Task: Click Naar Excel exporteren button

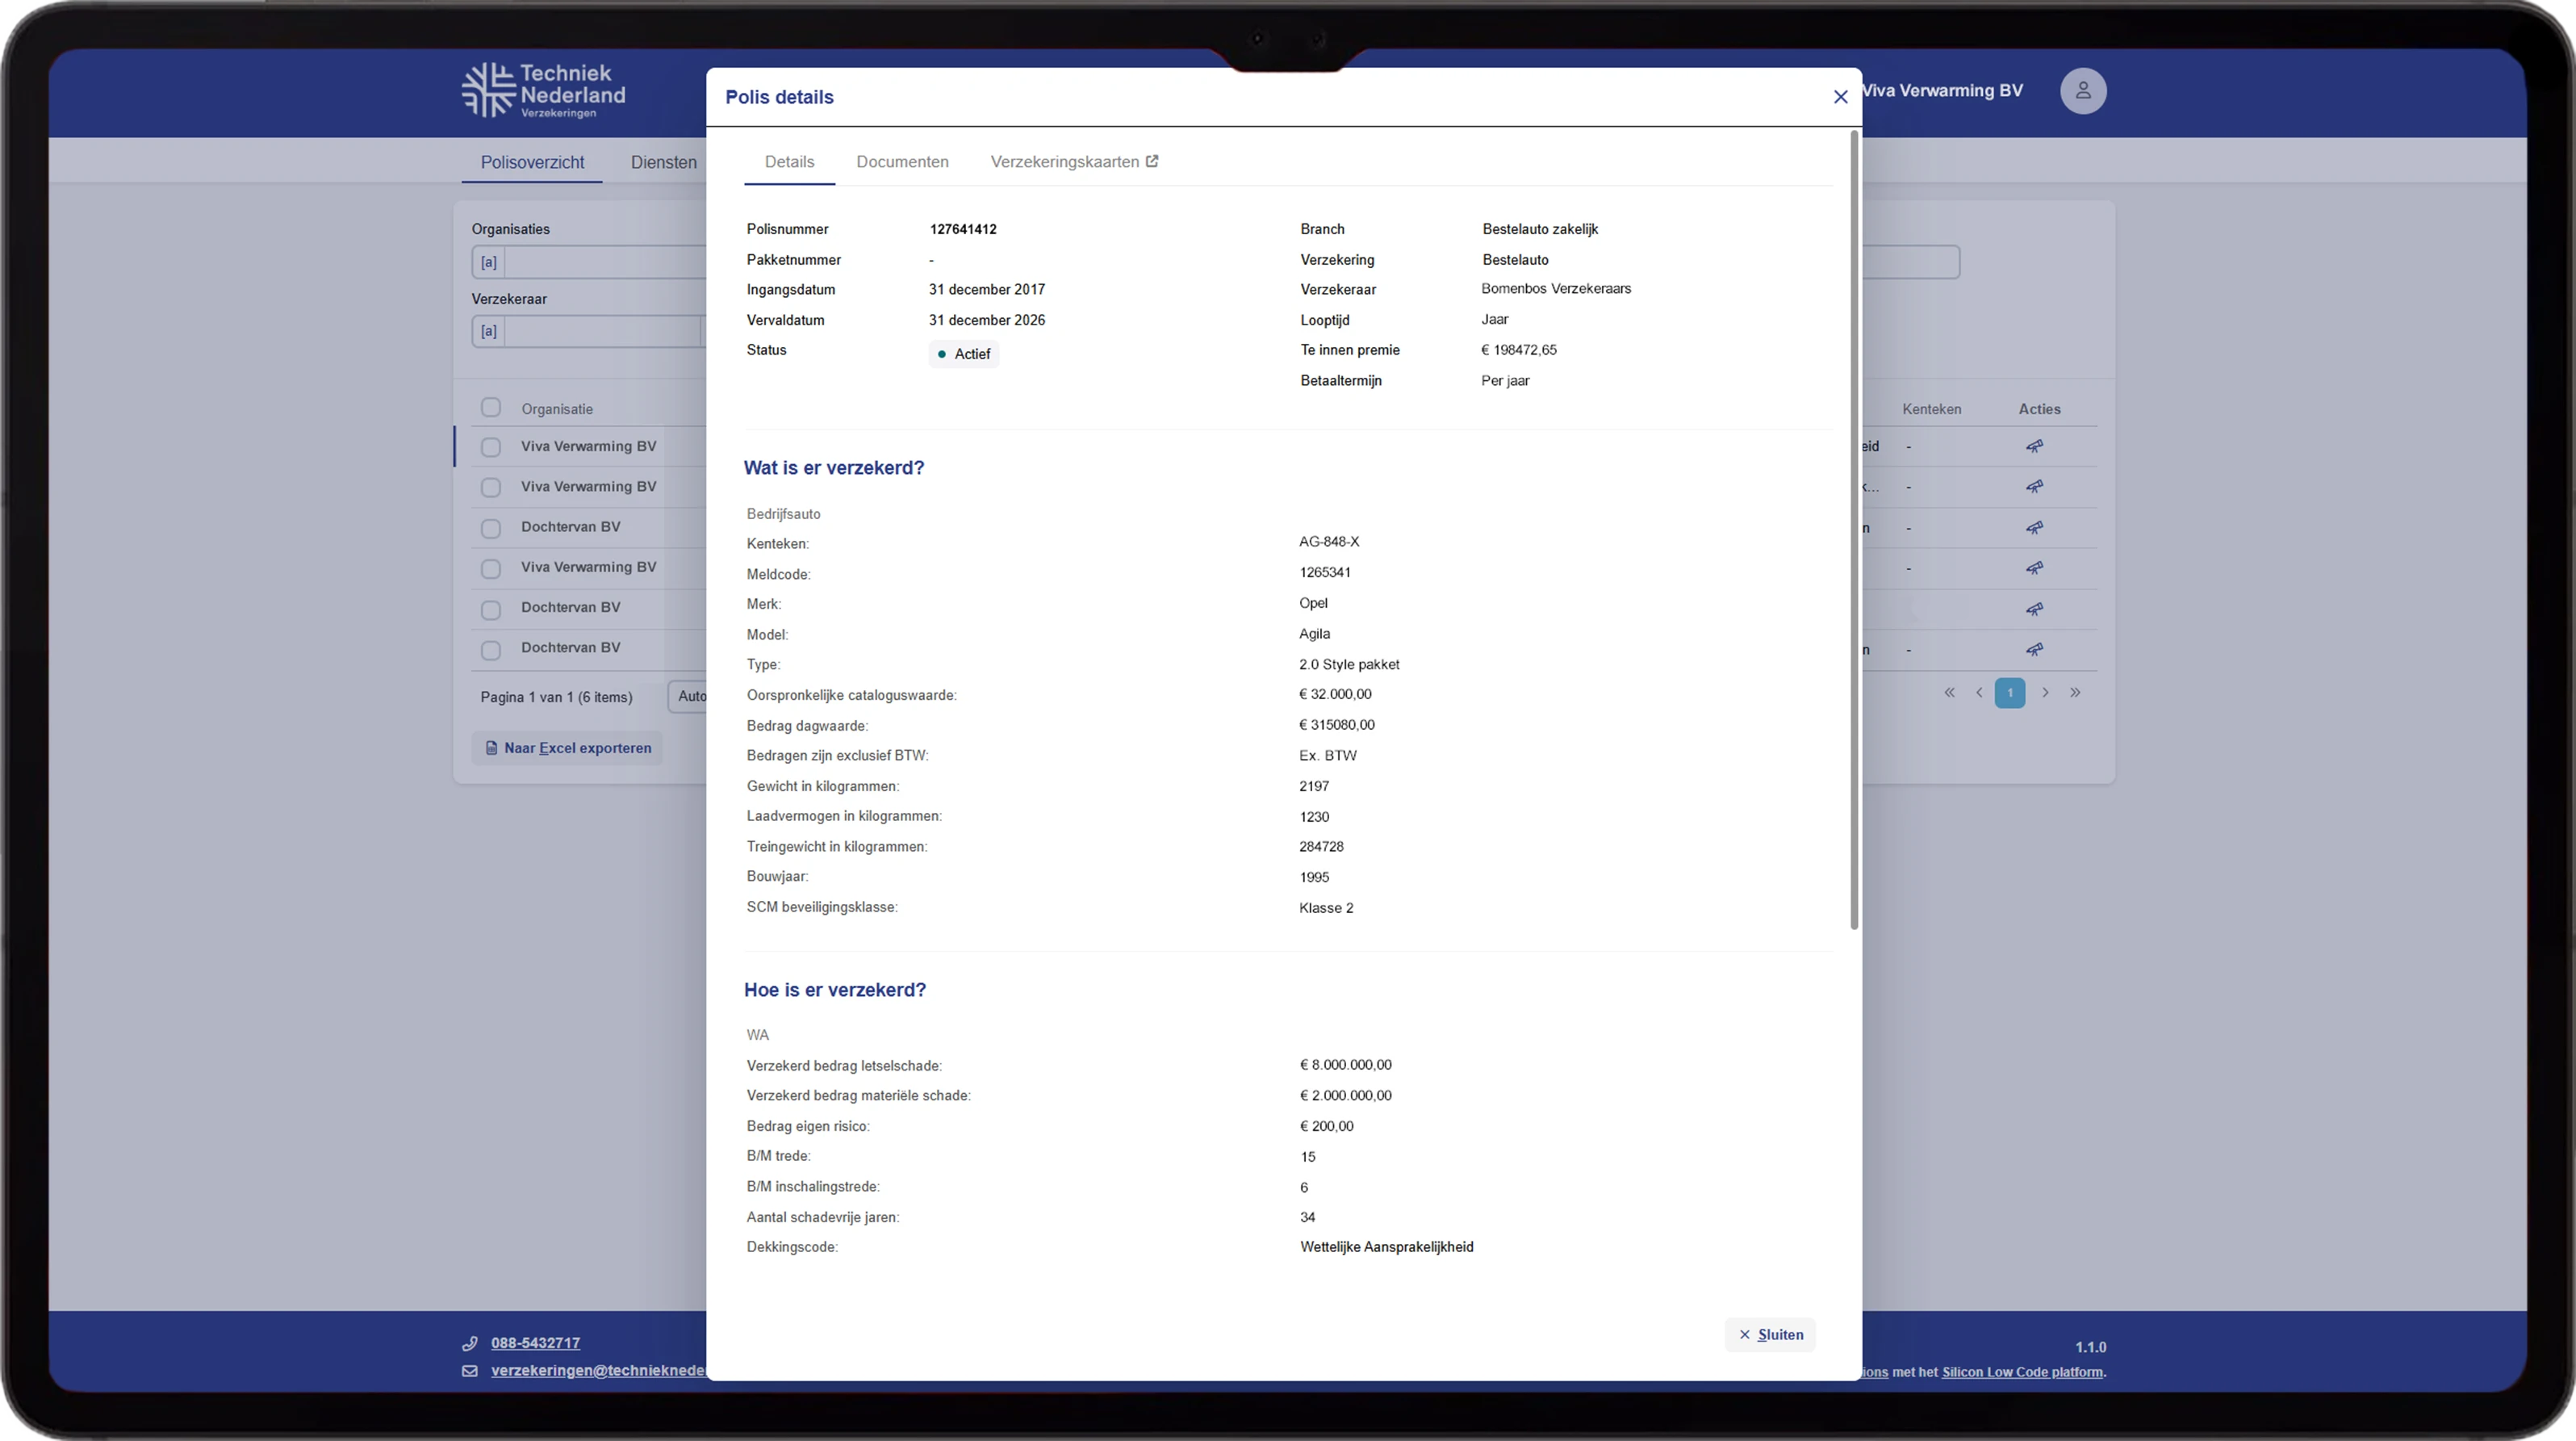Action: point(567,748)
